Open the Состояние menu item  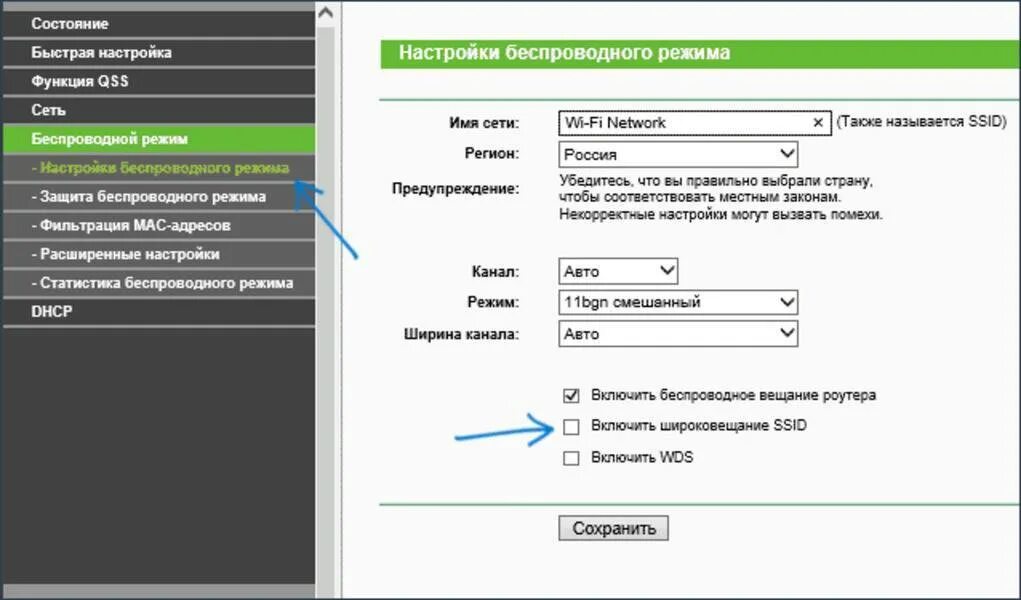(x=159, y=23)
